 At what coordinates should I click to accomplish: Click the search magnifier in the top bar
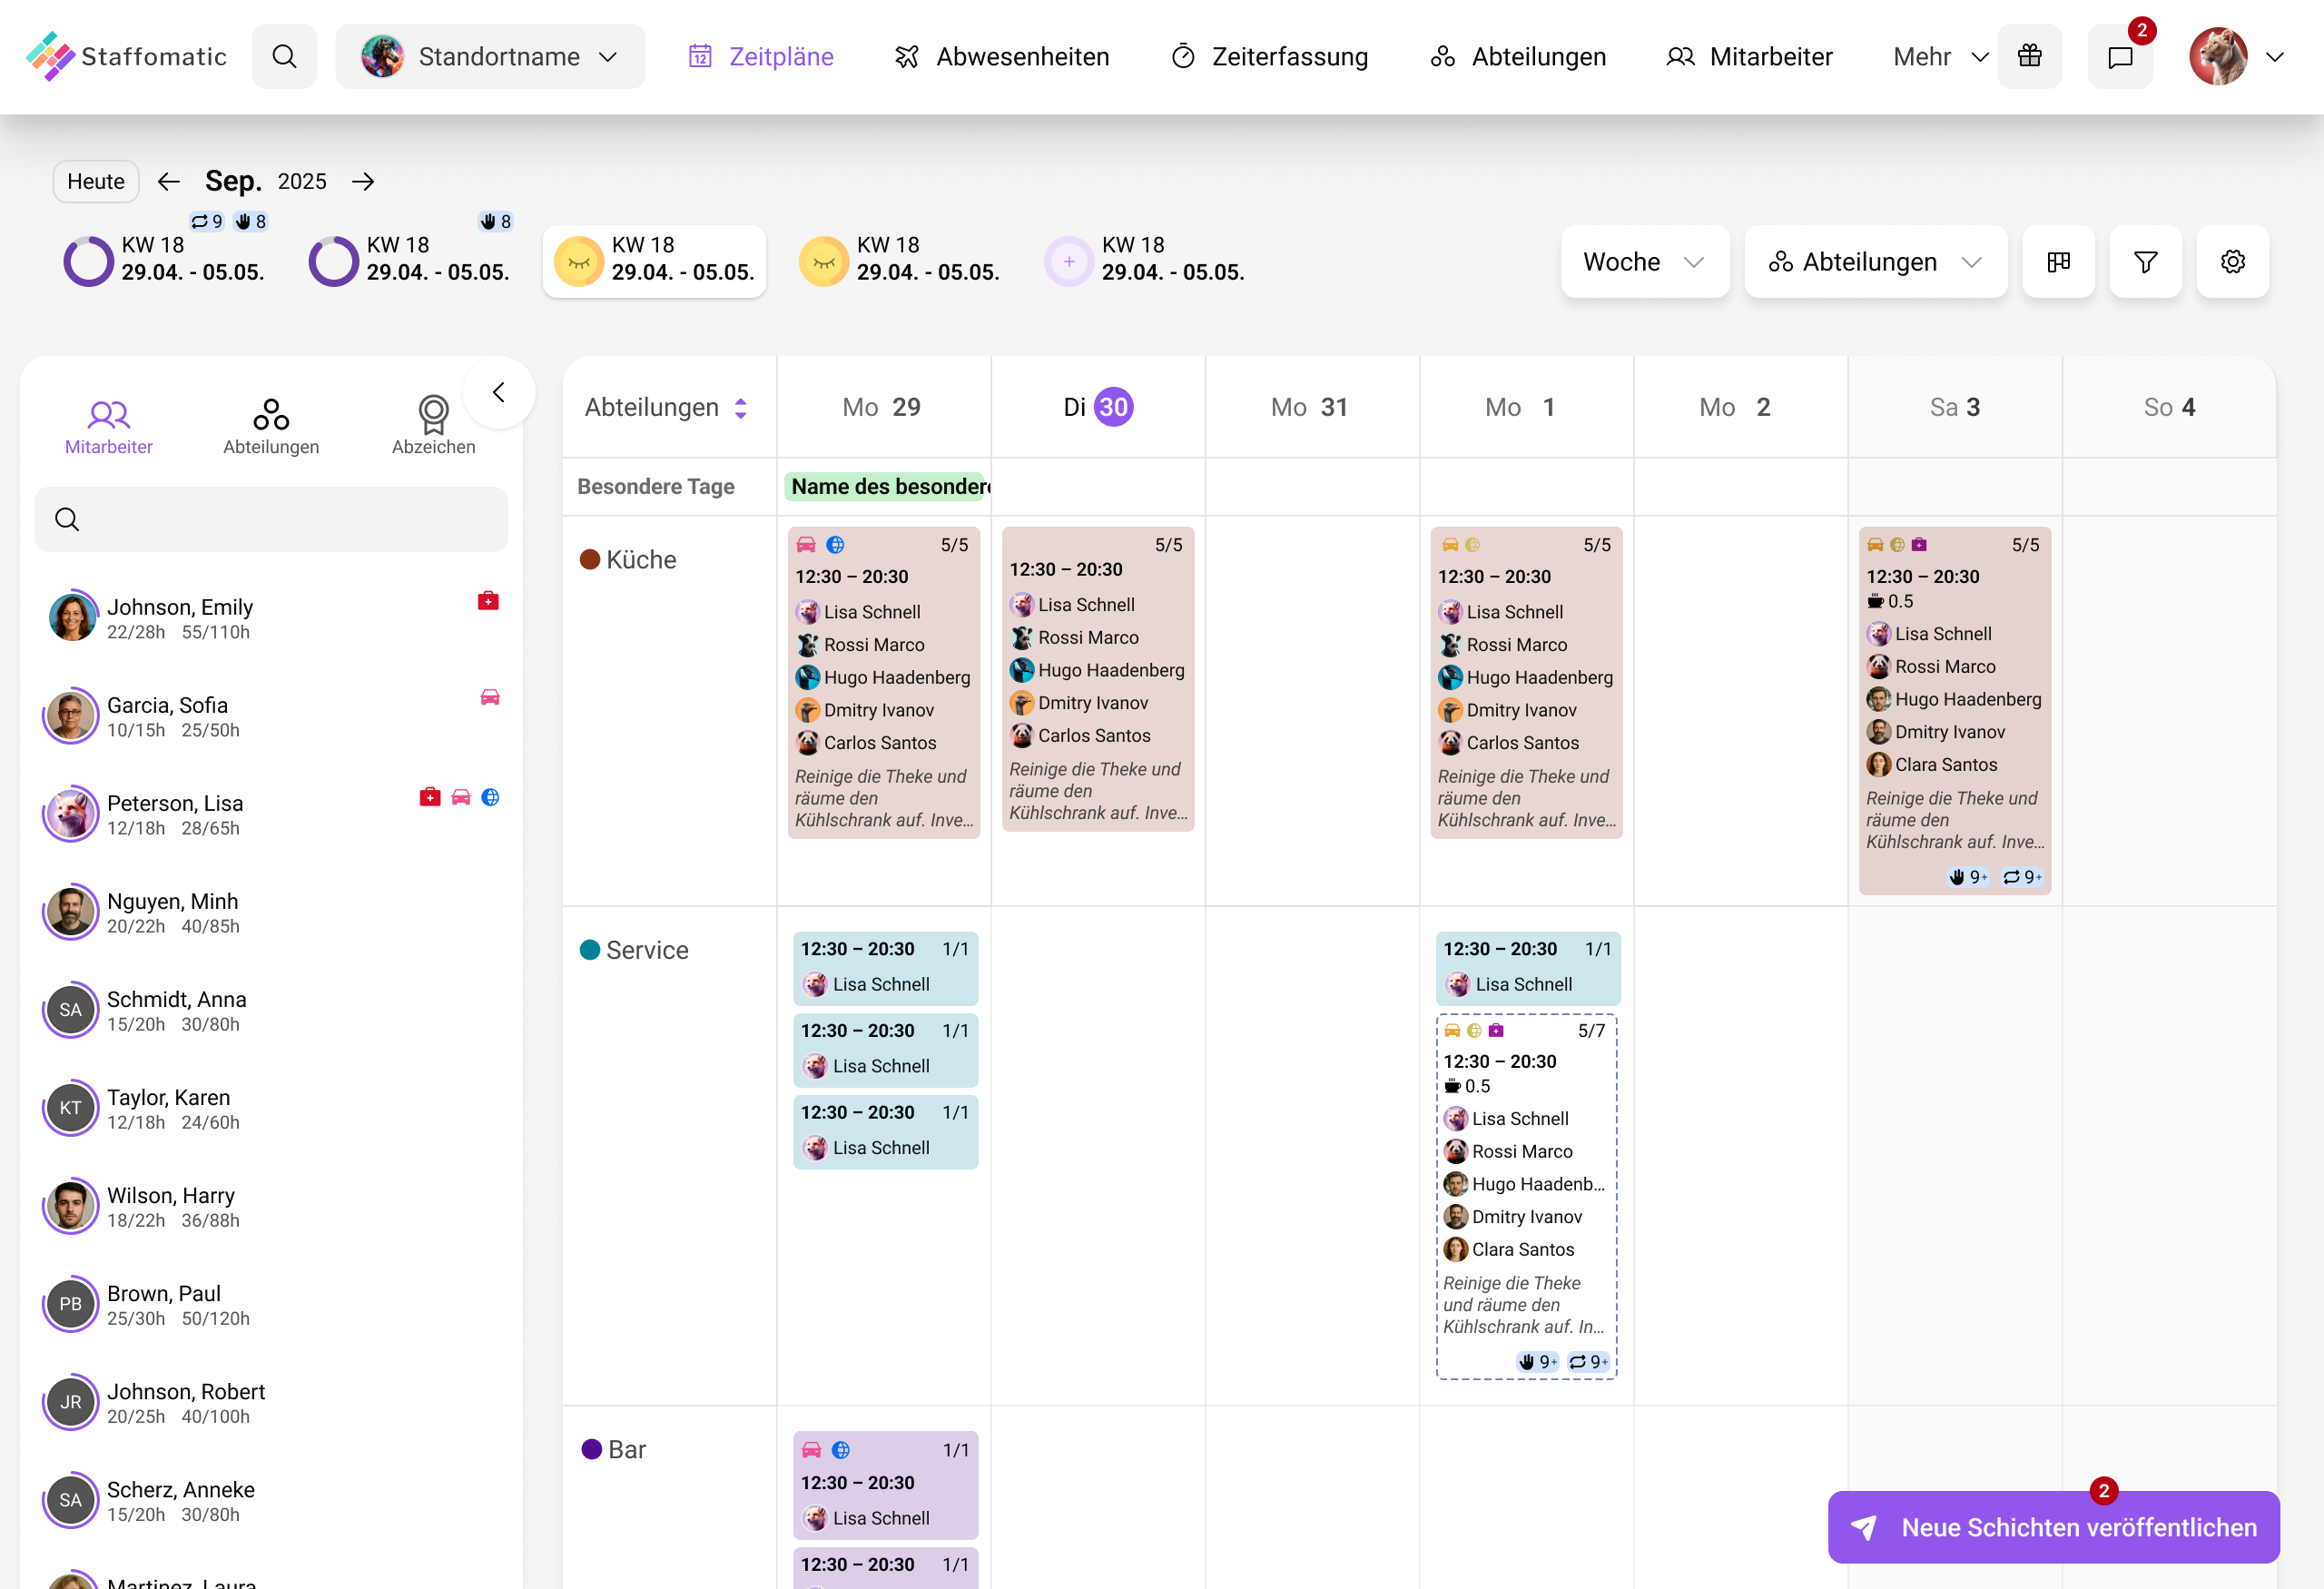tap(284, 56)
